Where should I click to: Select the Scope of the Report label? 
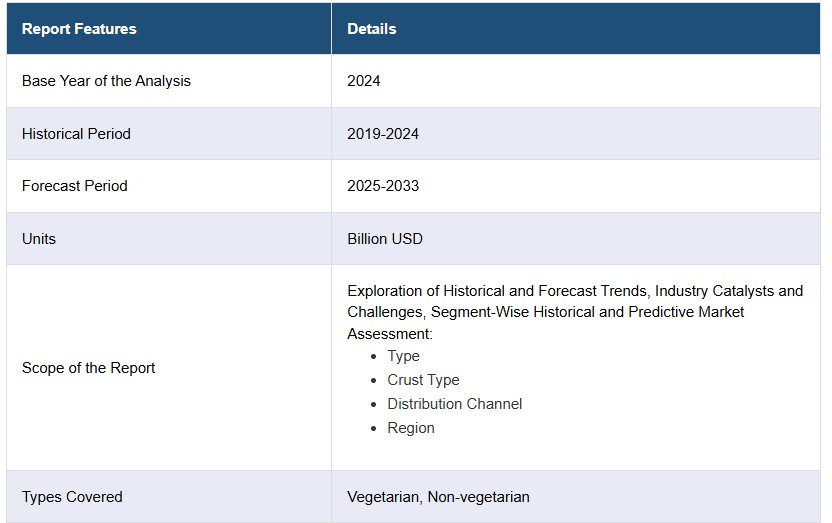point(88,368)
